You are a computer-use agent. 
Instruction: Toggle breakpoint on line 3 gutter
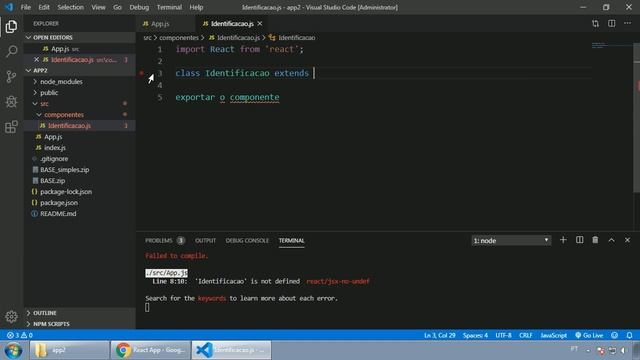142,73
